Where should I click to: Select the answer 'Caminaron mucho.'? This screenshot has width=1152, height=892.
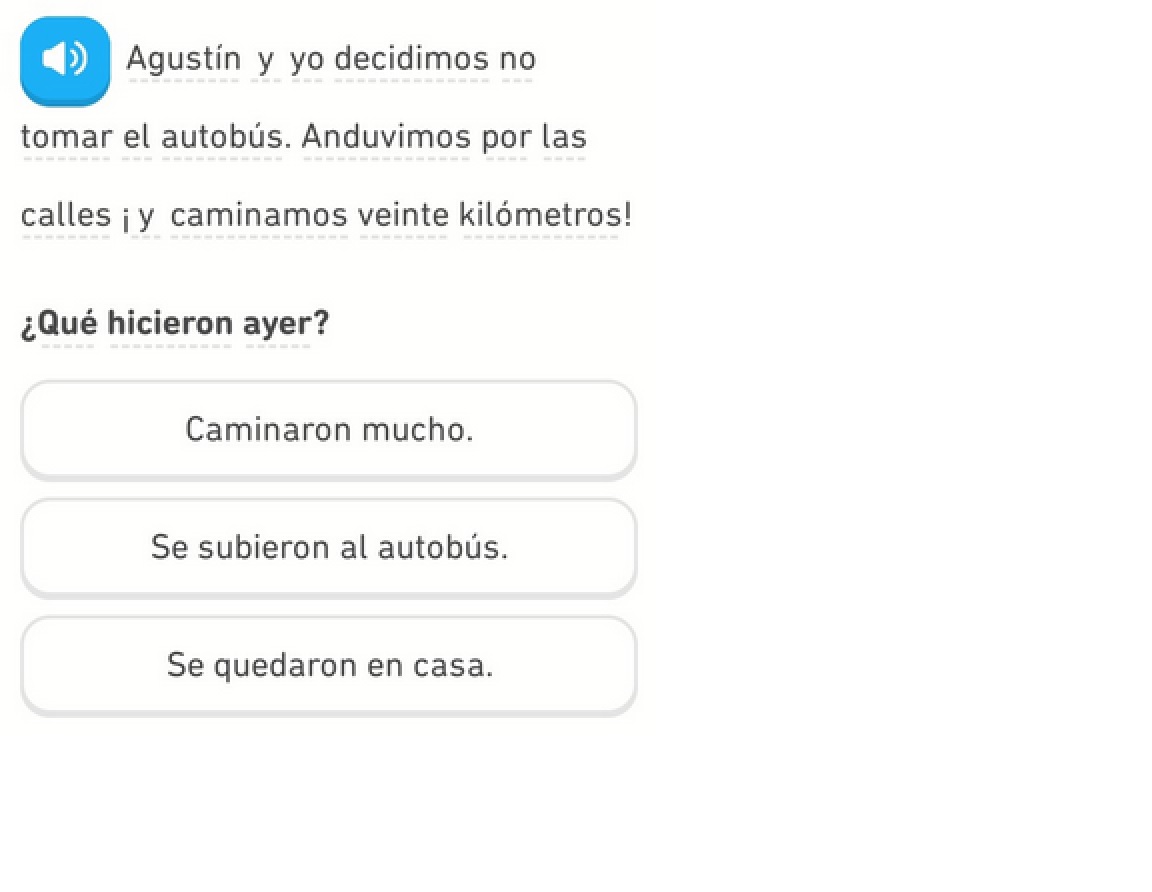[328, 430]
